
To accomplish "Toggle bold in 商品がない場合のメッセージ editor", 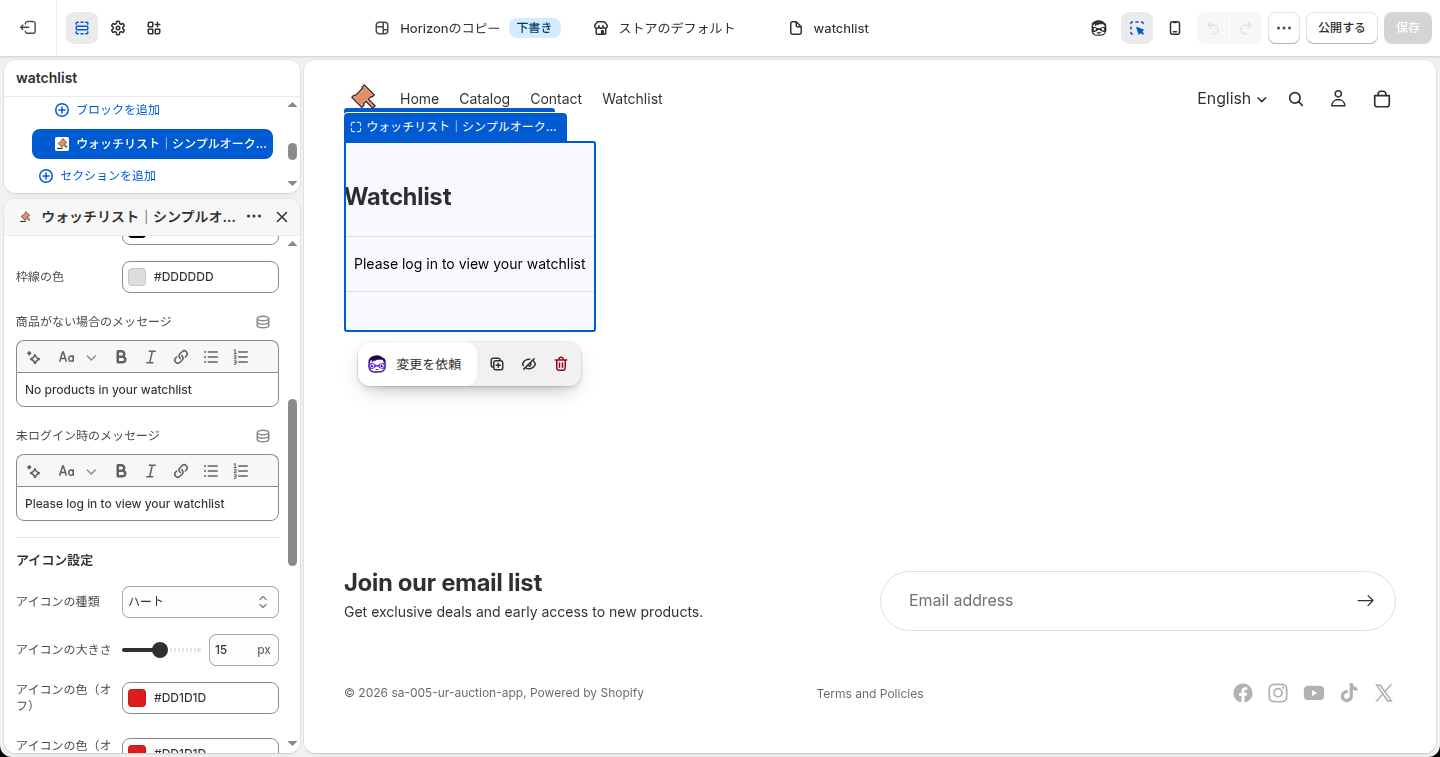I will click(121, 357).
